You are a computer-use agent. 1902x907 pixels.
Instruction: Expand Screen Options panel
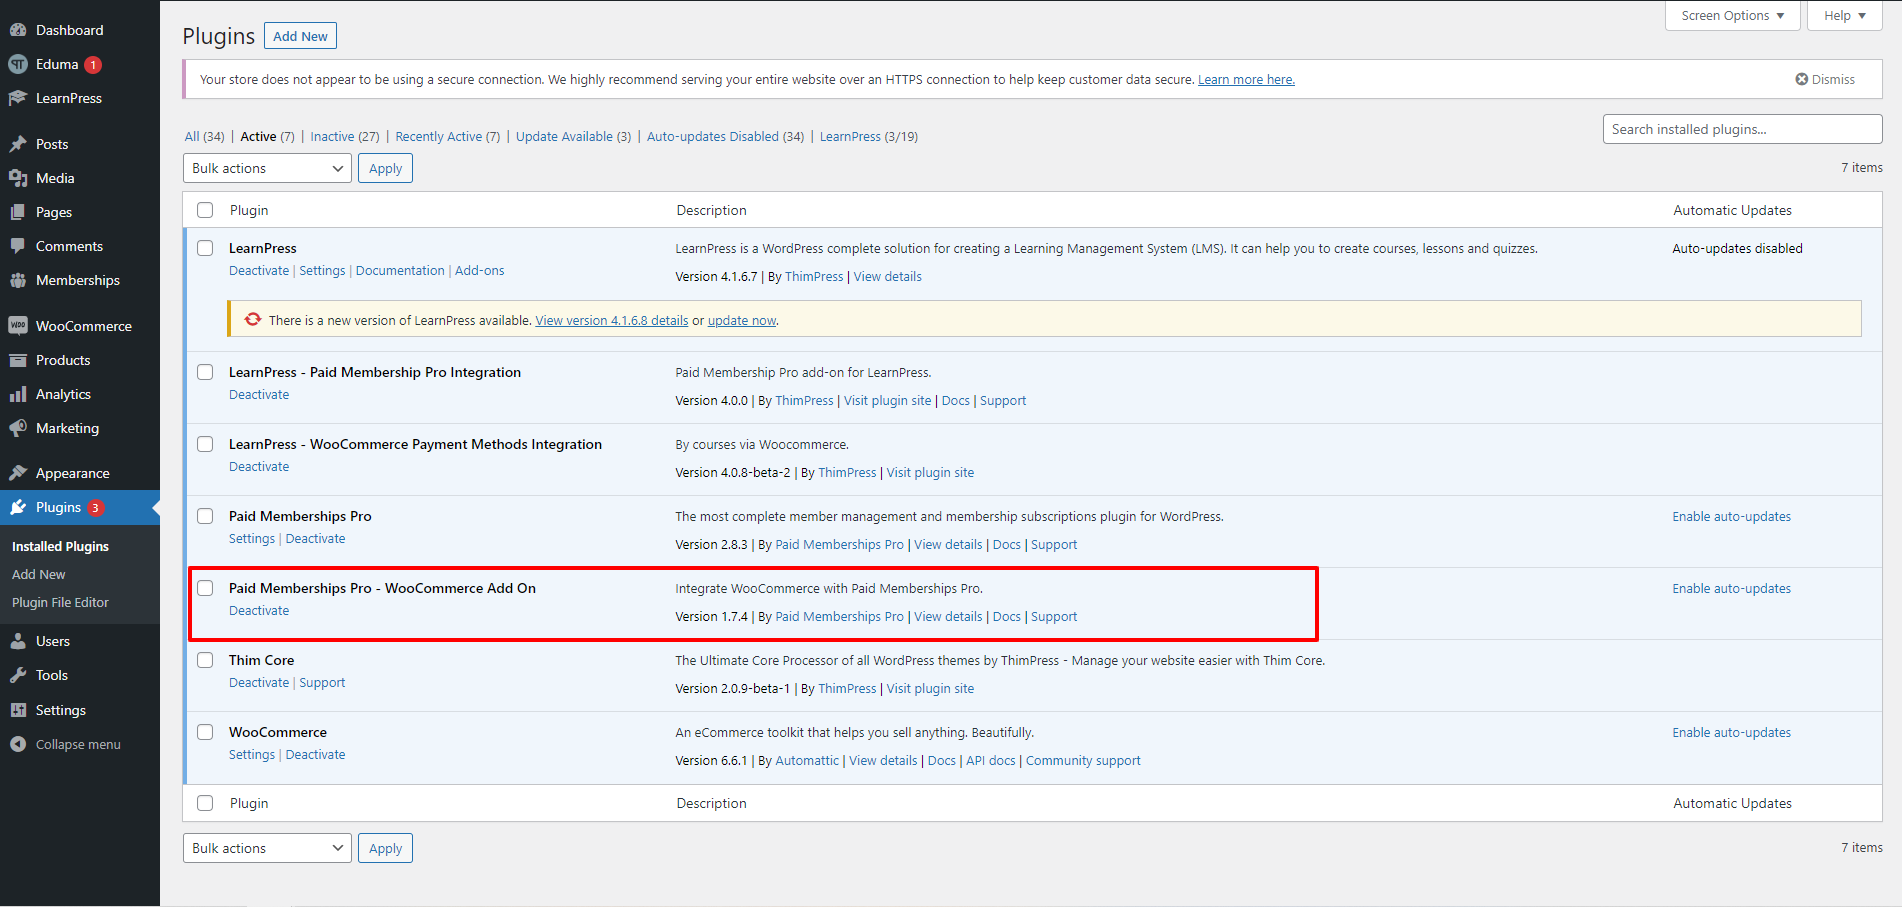tap(1732, 16)
